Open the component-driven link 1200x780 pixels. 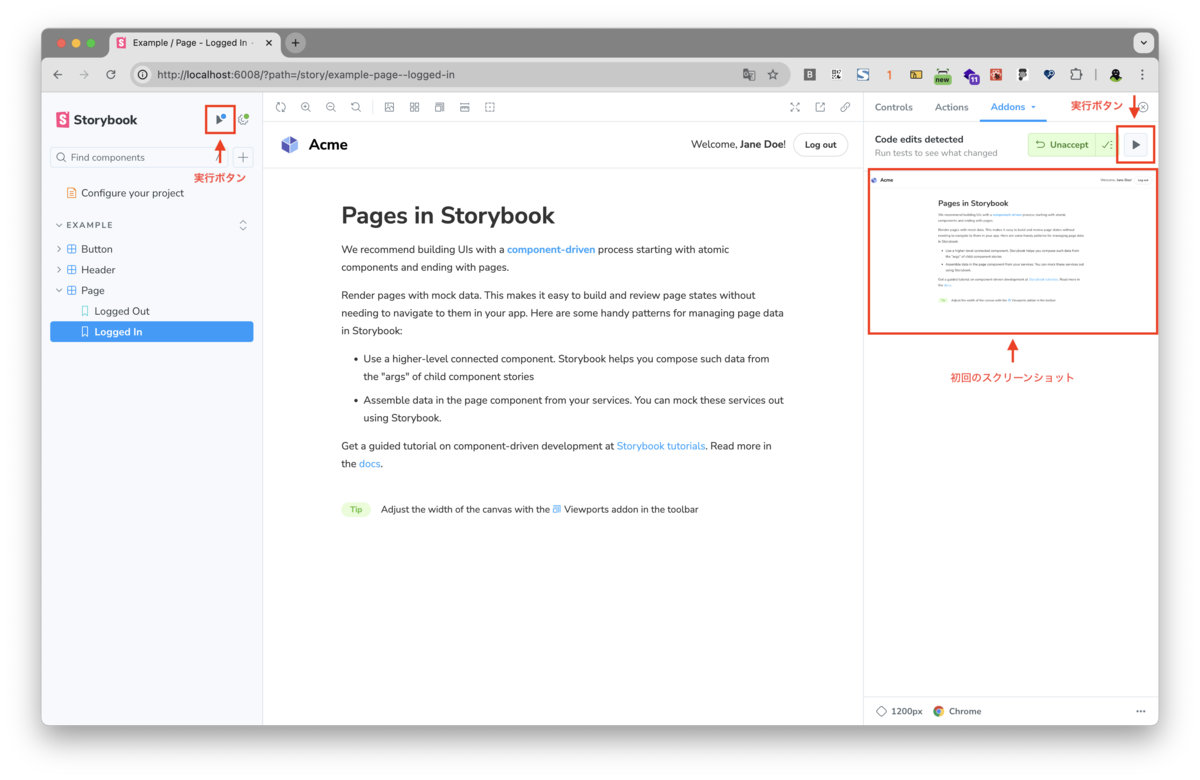pyautogui.click(x=551, y=250)
